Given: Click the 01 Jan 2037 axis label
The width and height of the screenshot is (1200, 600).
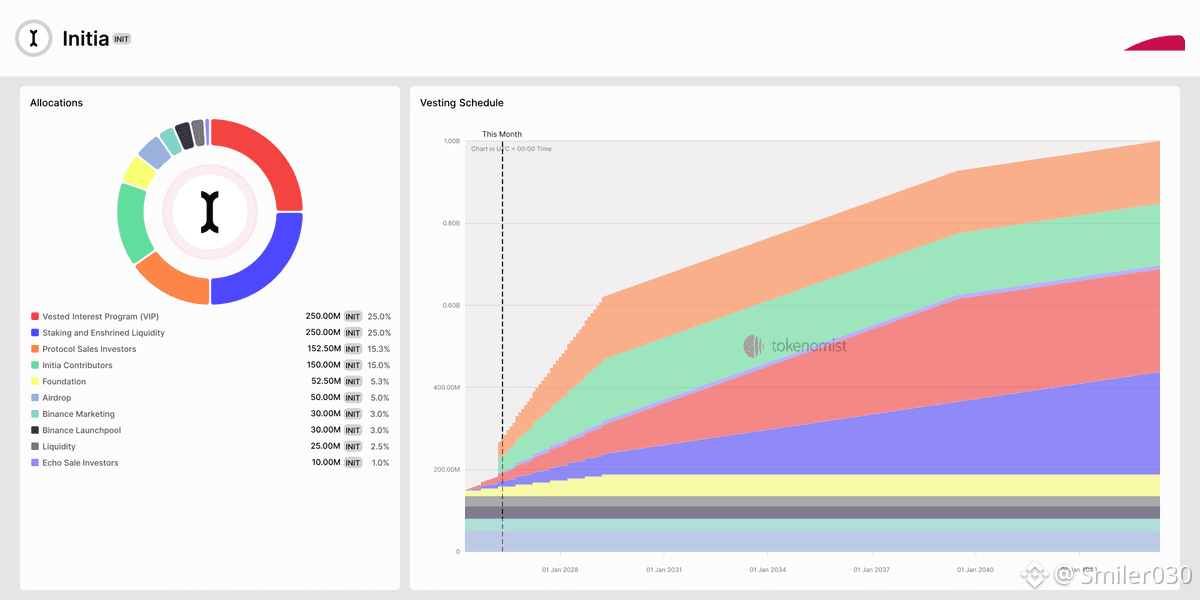Looking at the screenshot, I should (870, 570).
